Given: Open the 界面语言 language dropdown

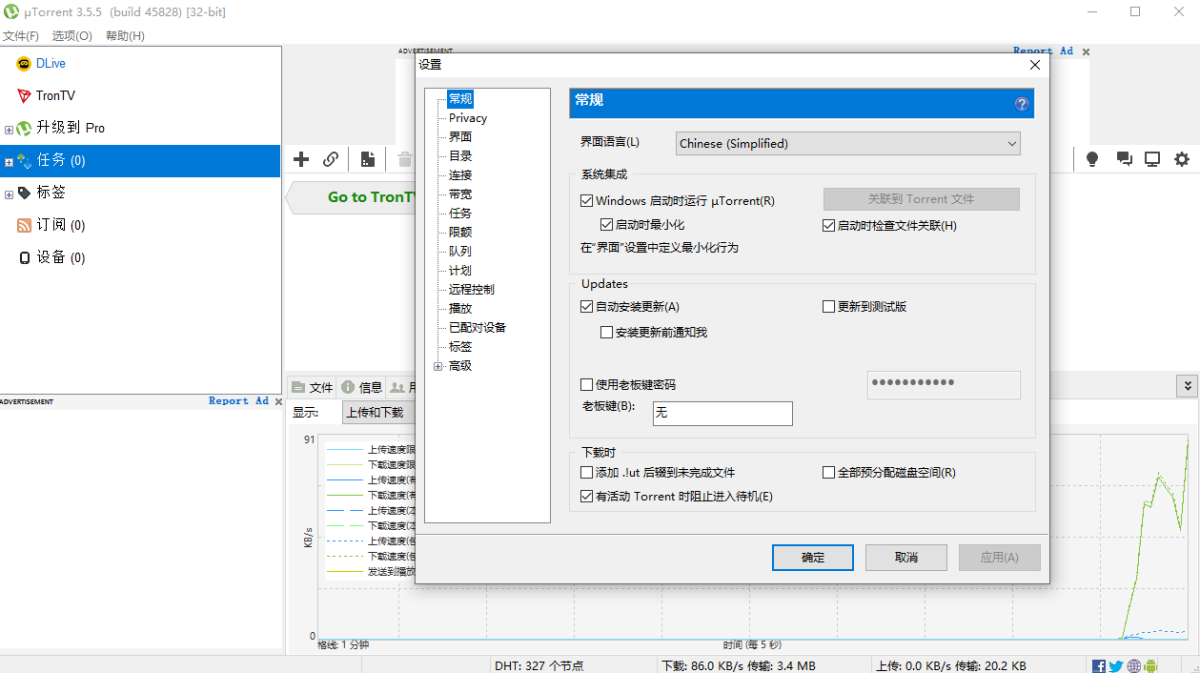Looking at the screenshot, I should point(1012,143).
